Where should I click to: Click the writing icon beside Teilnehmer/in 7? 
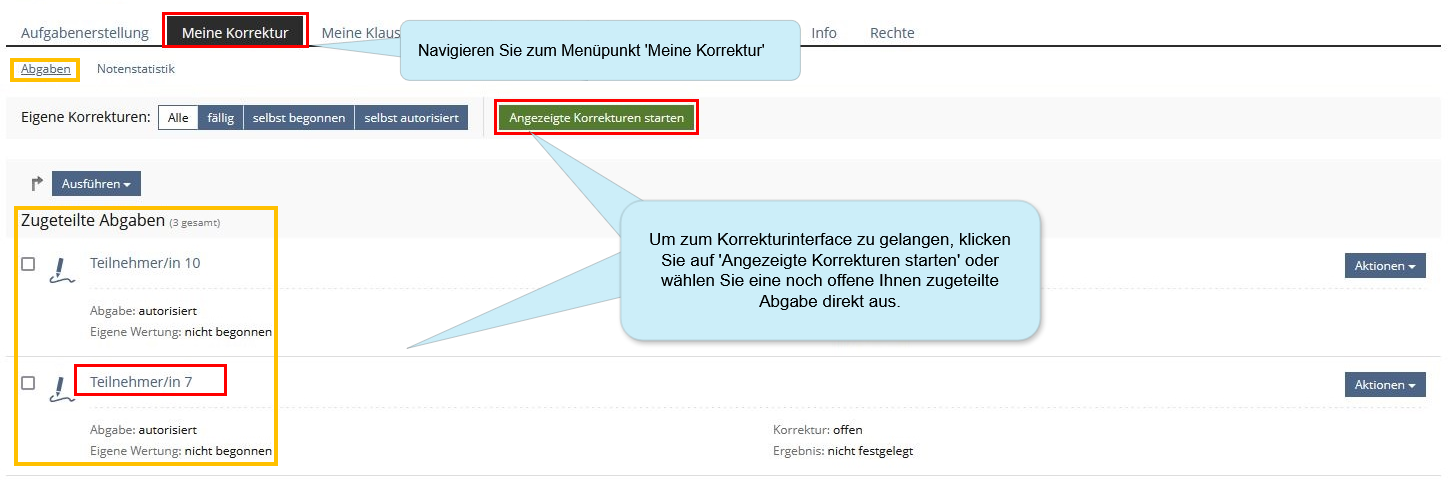pyautogui.click(x=62, y=389)
